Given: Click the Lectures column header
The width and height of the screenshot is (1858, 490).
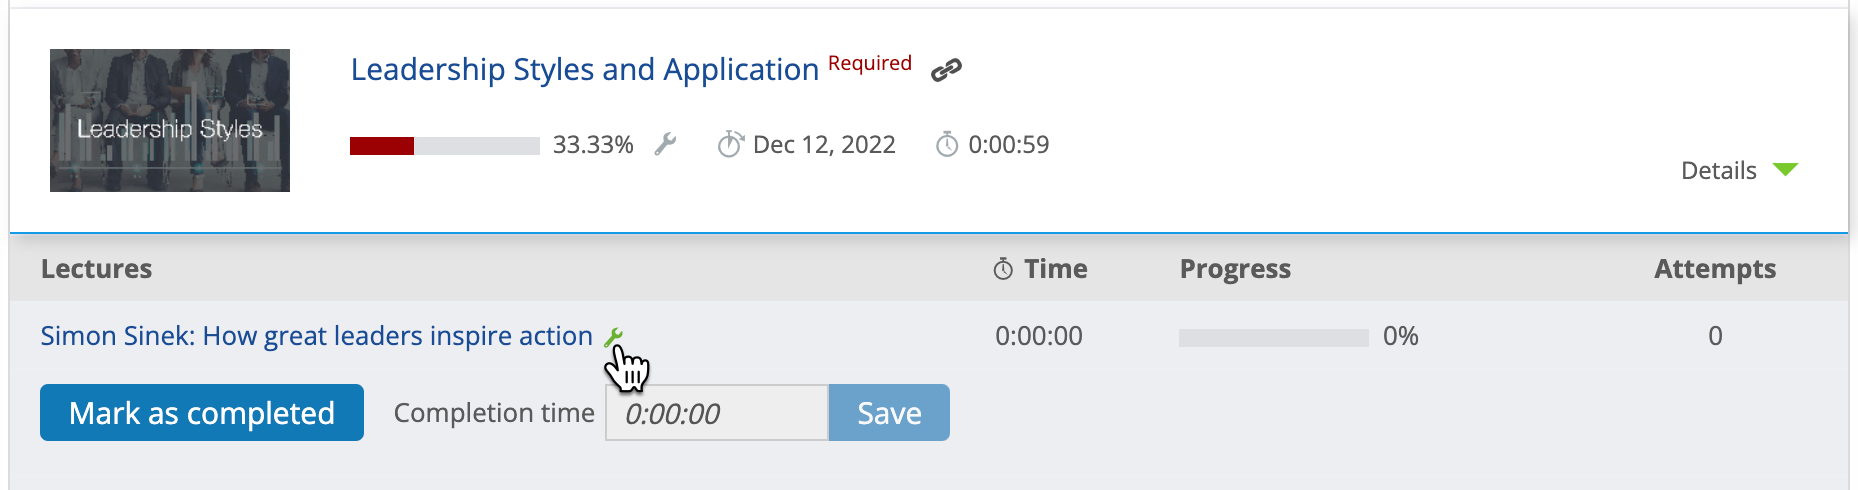Looking at the screenshot, I should point(97,269).
